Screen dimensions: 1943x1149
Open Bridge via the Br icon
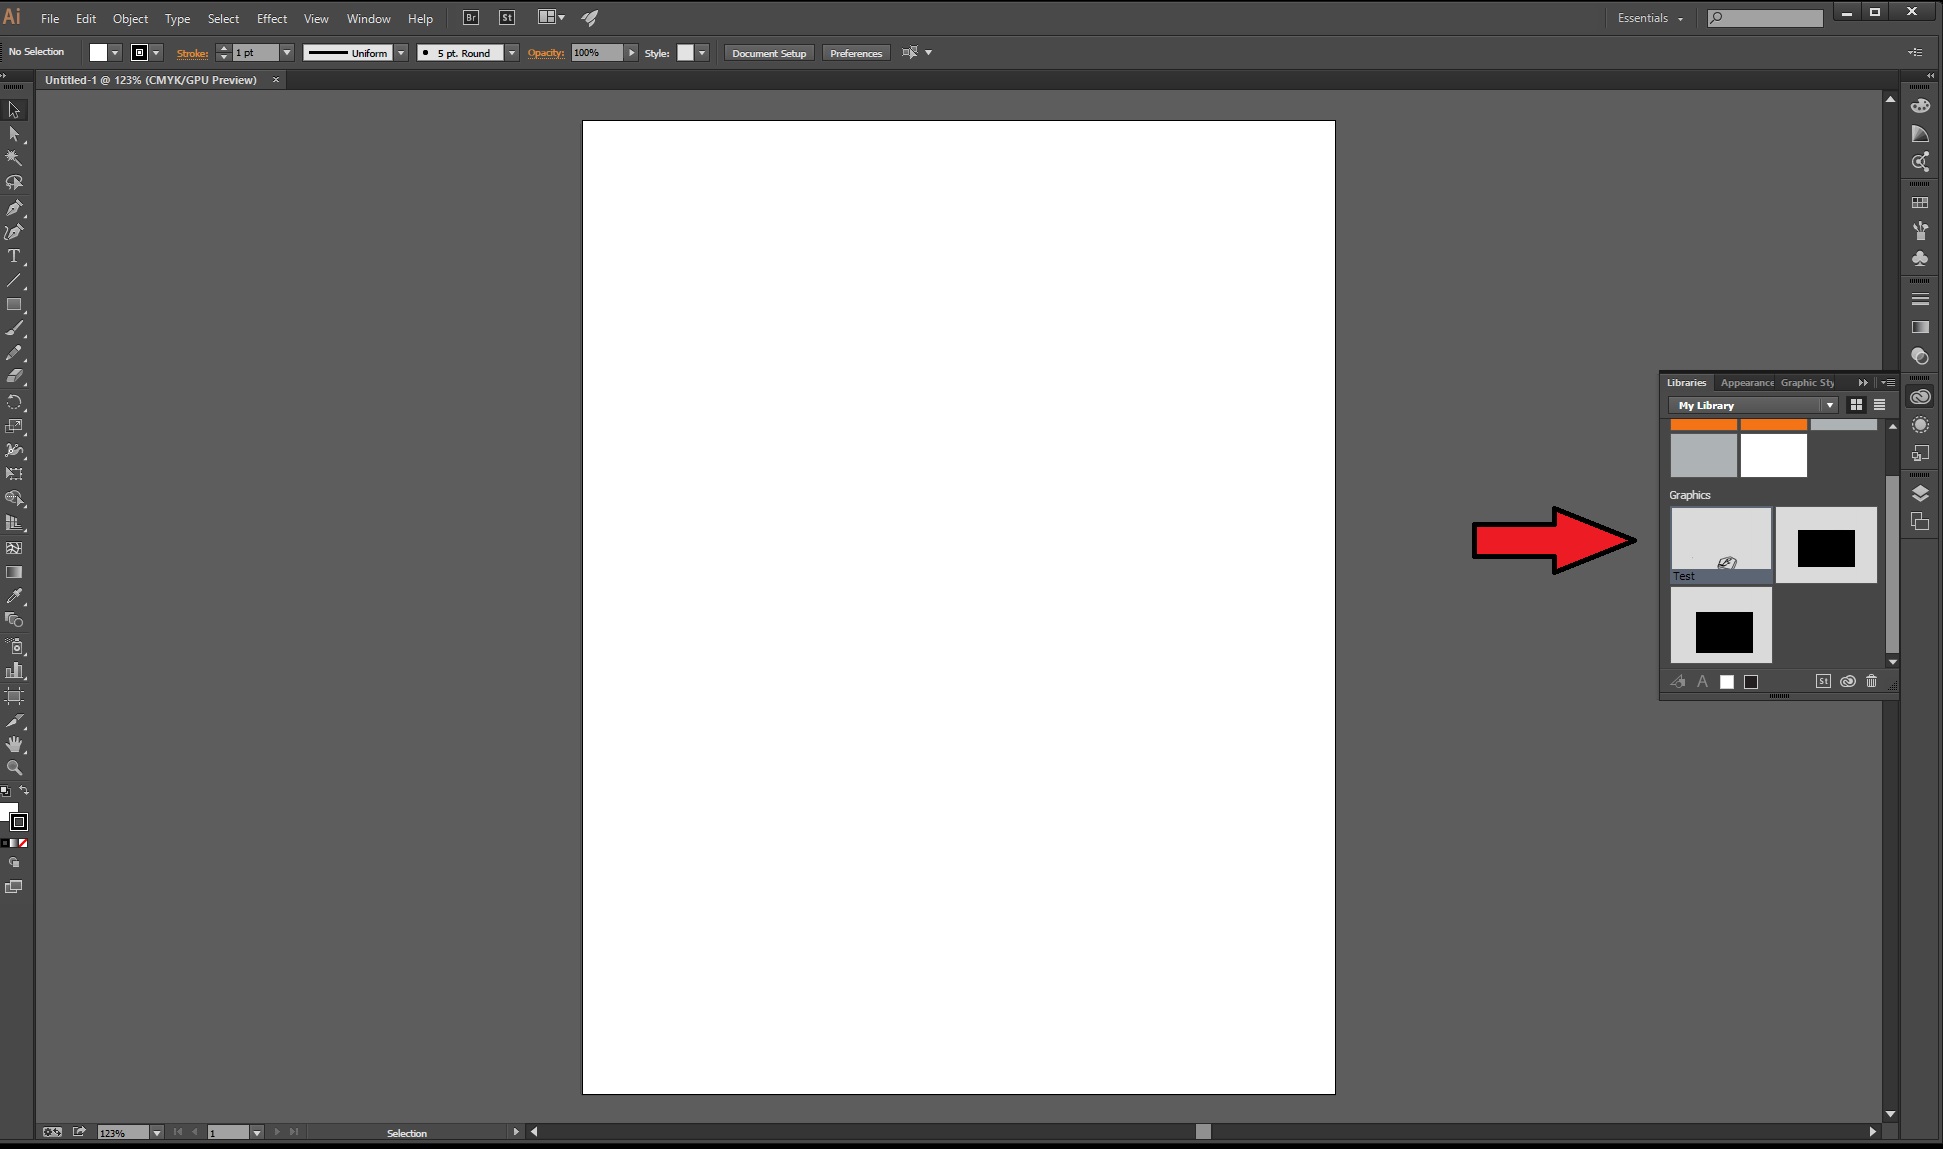(x=471, y=18)
